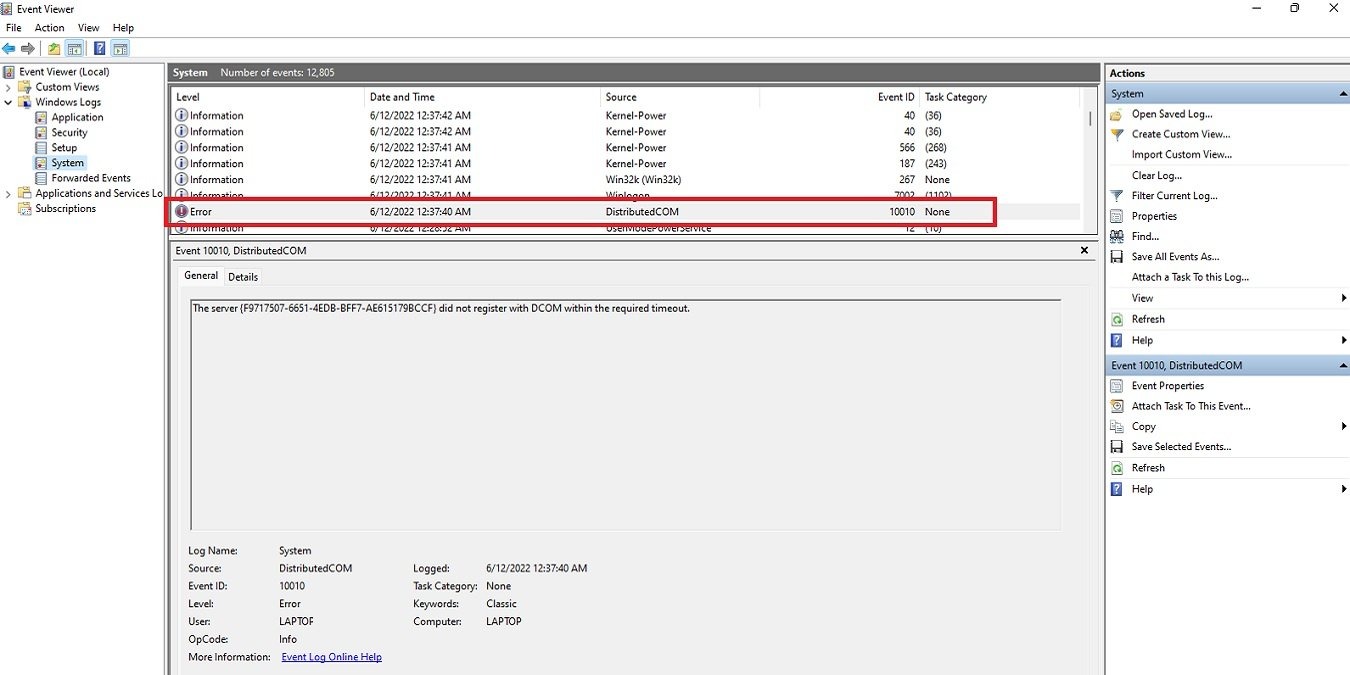
Task: Click the back navigation arrow in the toolbar
Action: pyautogui.click(x=9, y=48)
